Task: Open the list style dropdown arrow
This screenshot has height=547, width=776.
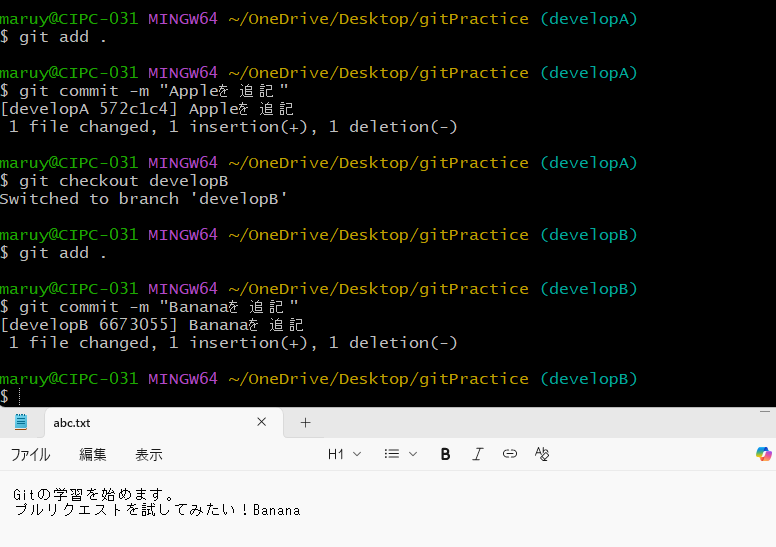Action: (x=413, y=454)
